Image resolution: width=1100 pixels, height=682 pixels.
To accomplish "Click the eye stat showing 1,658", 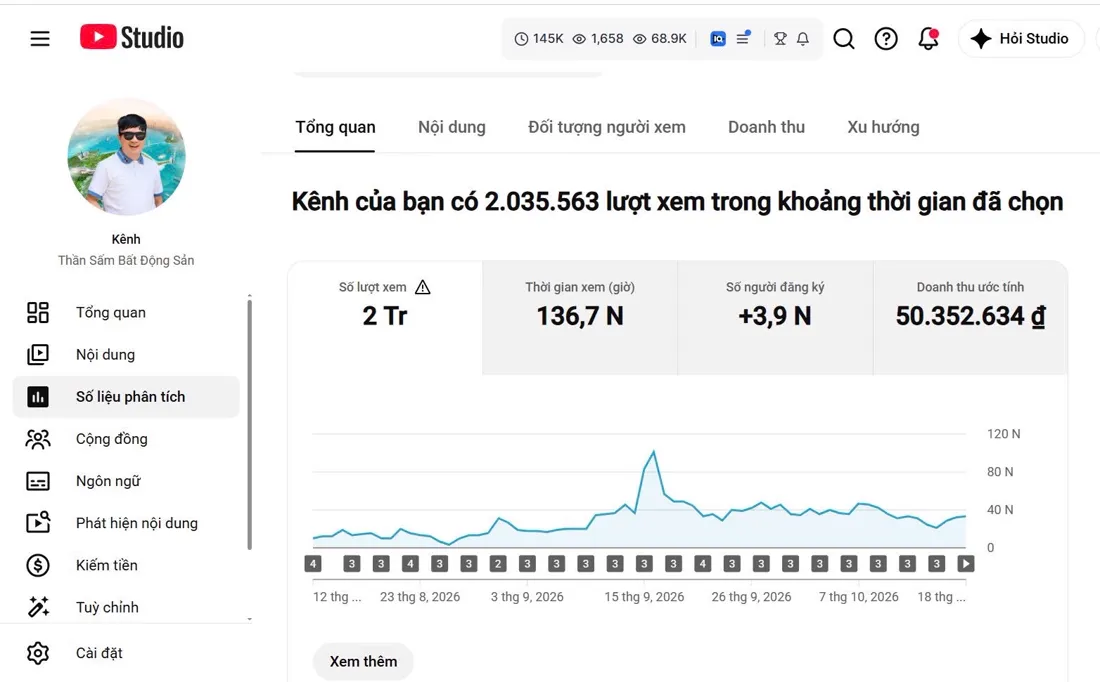I will click(598, 39).
